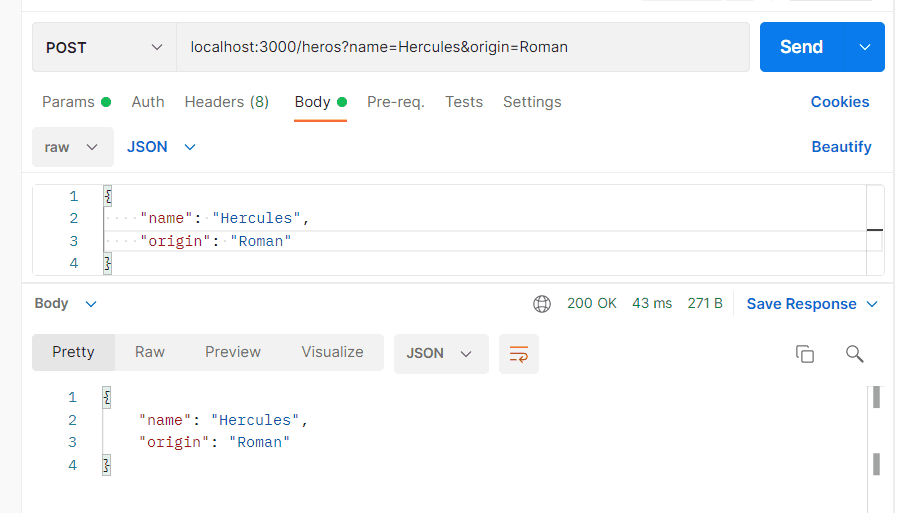915x513 pixels.
Task: Open the response JSON format dropdown
Action: coord(440,354)
